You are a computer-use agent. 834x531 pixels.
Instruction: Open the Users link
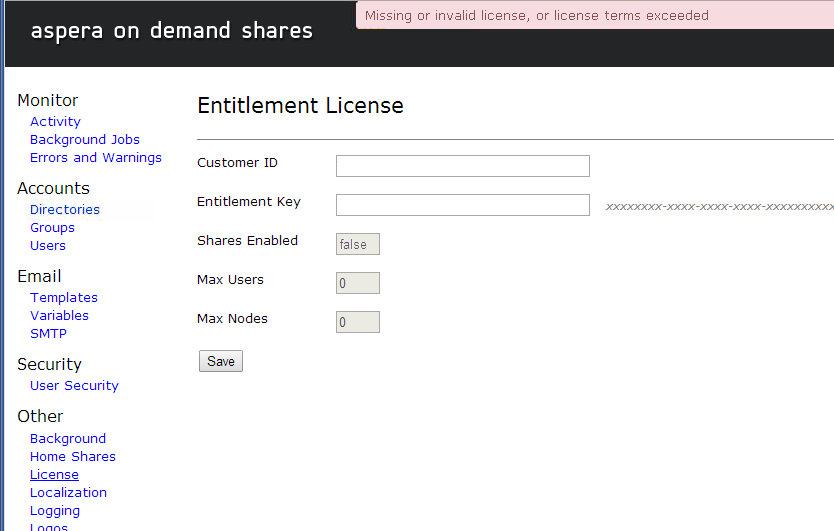[x=48, y=246]
